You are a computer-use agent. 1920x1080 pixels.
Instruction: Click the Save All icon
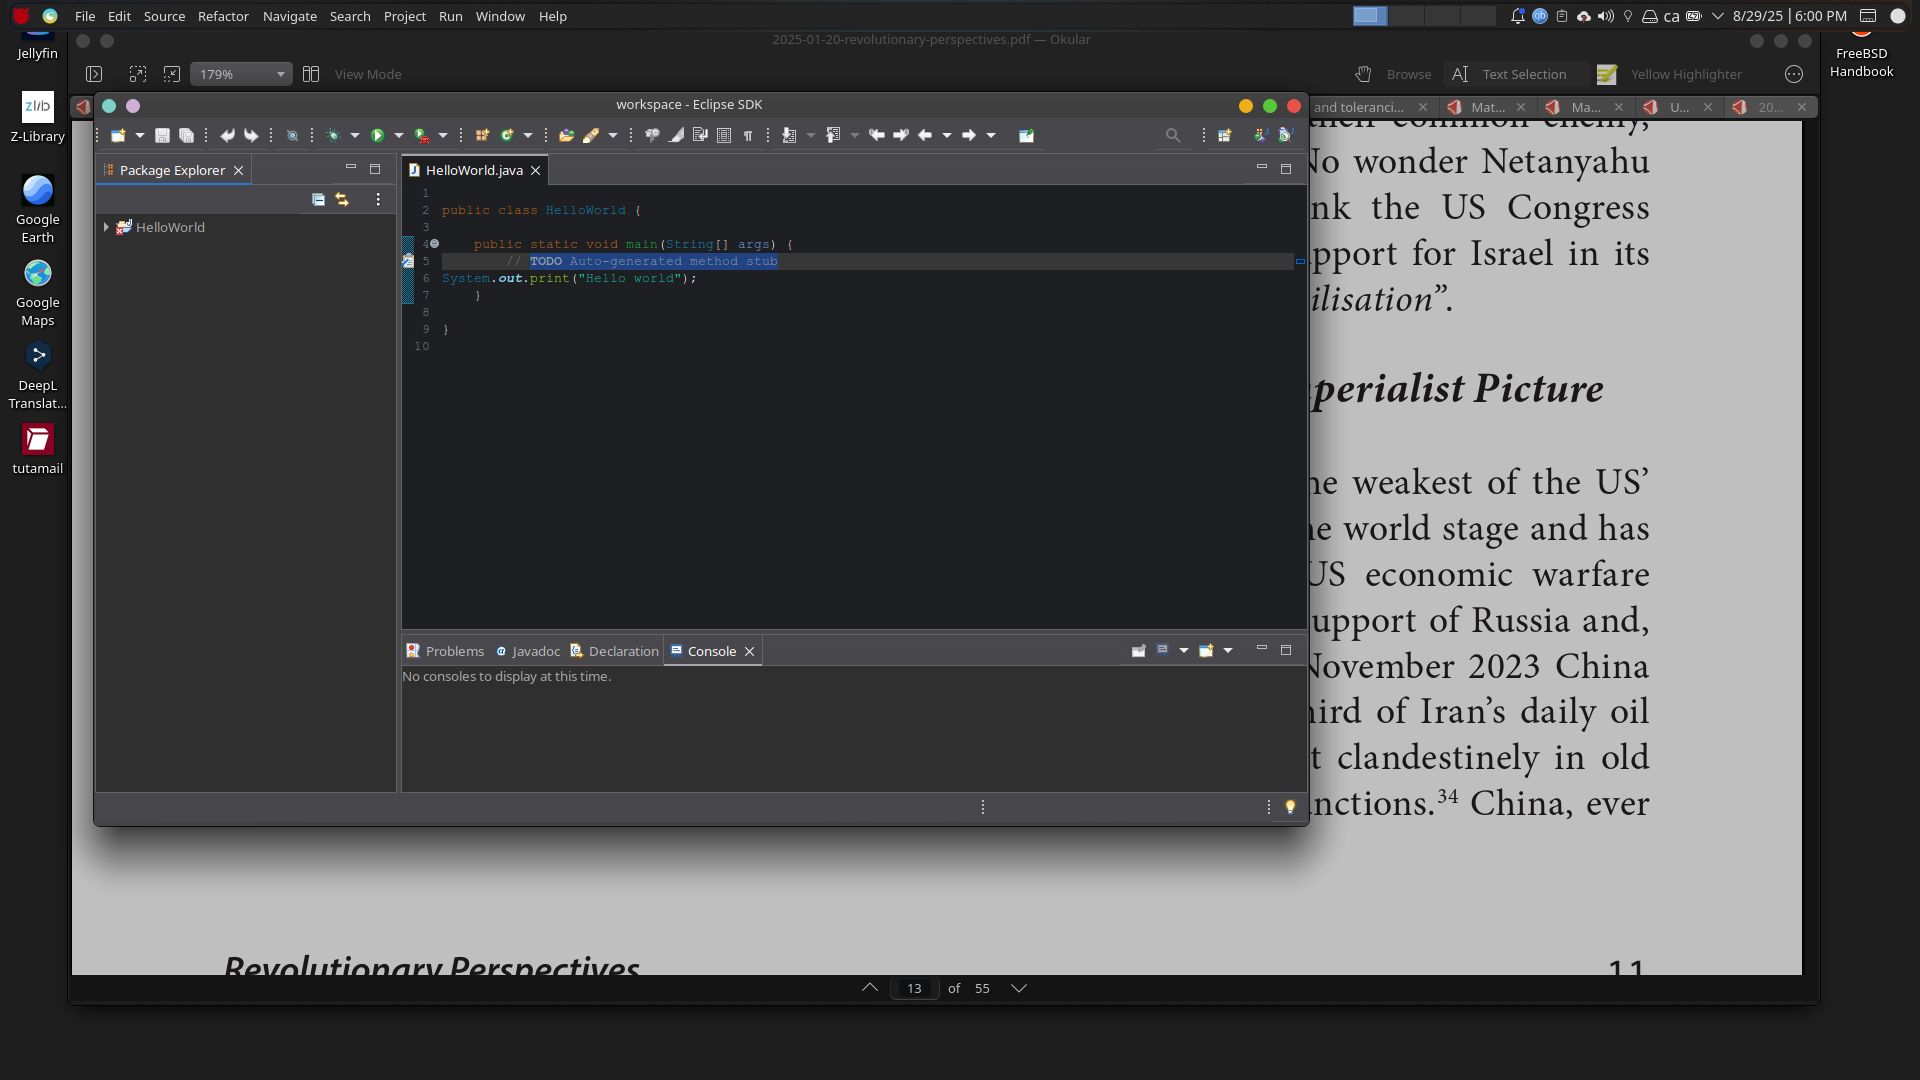click(x=186, y=136)
